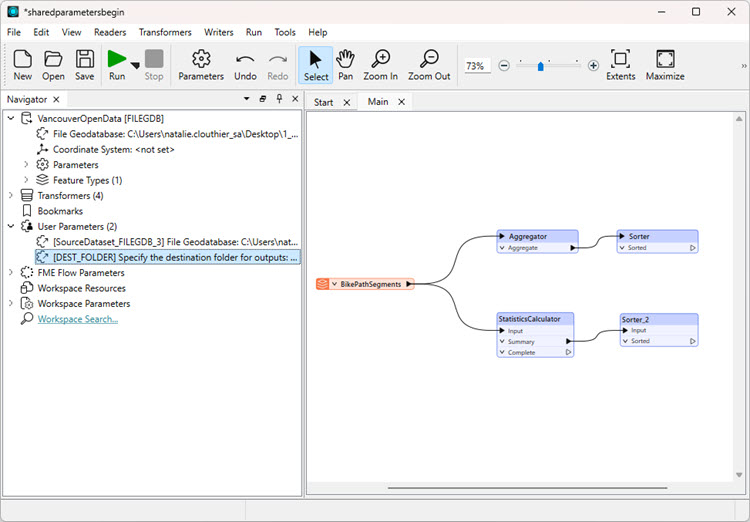Switch to the Start tab
The height and width of the screenshot is (522, 750).
click(x=323, y=102)
